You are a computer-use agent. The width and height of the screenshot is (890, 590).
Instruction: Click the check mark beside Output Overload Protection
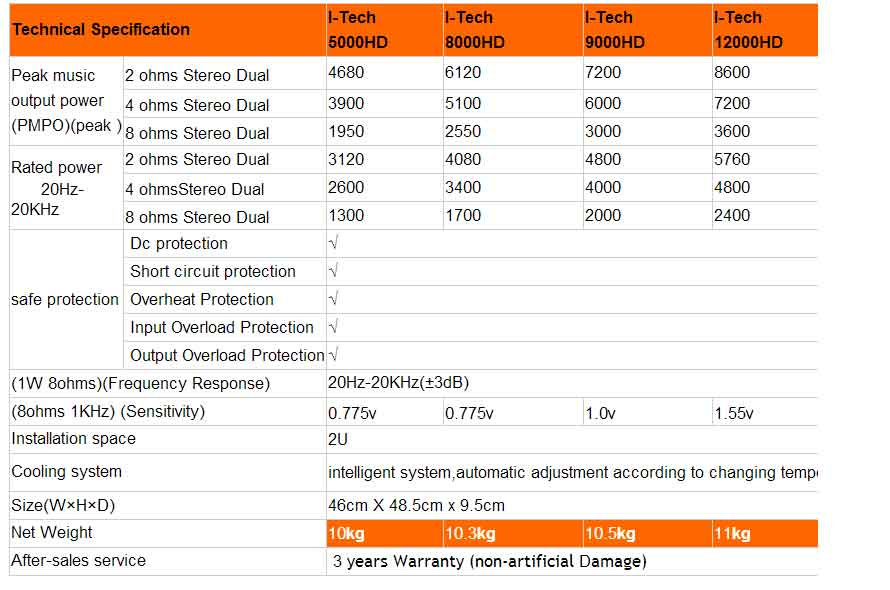pos(333,355)
